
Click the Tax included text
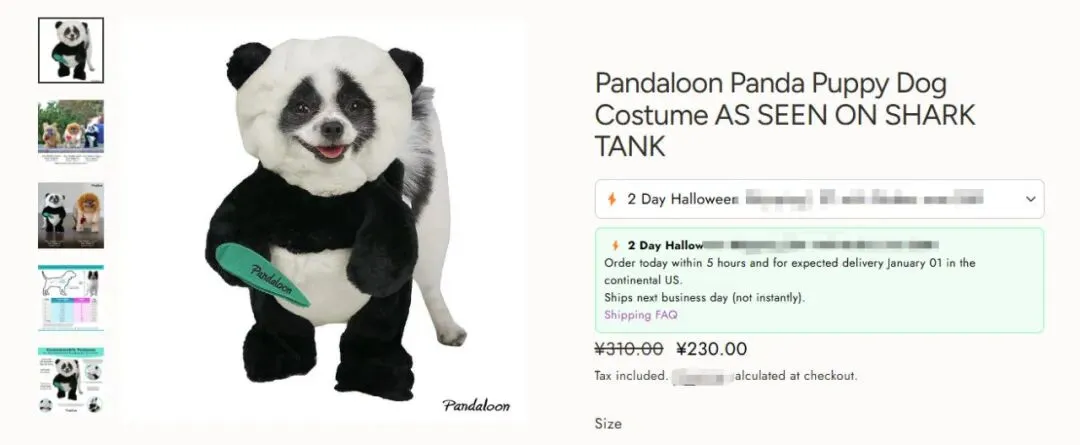(630, 376)
